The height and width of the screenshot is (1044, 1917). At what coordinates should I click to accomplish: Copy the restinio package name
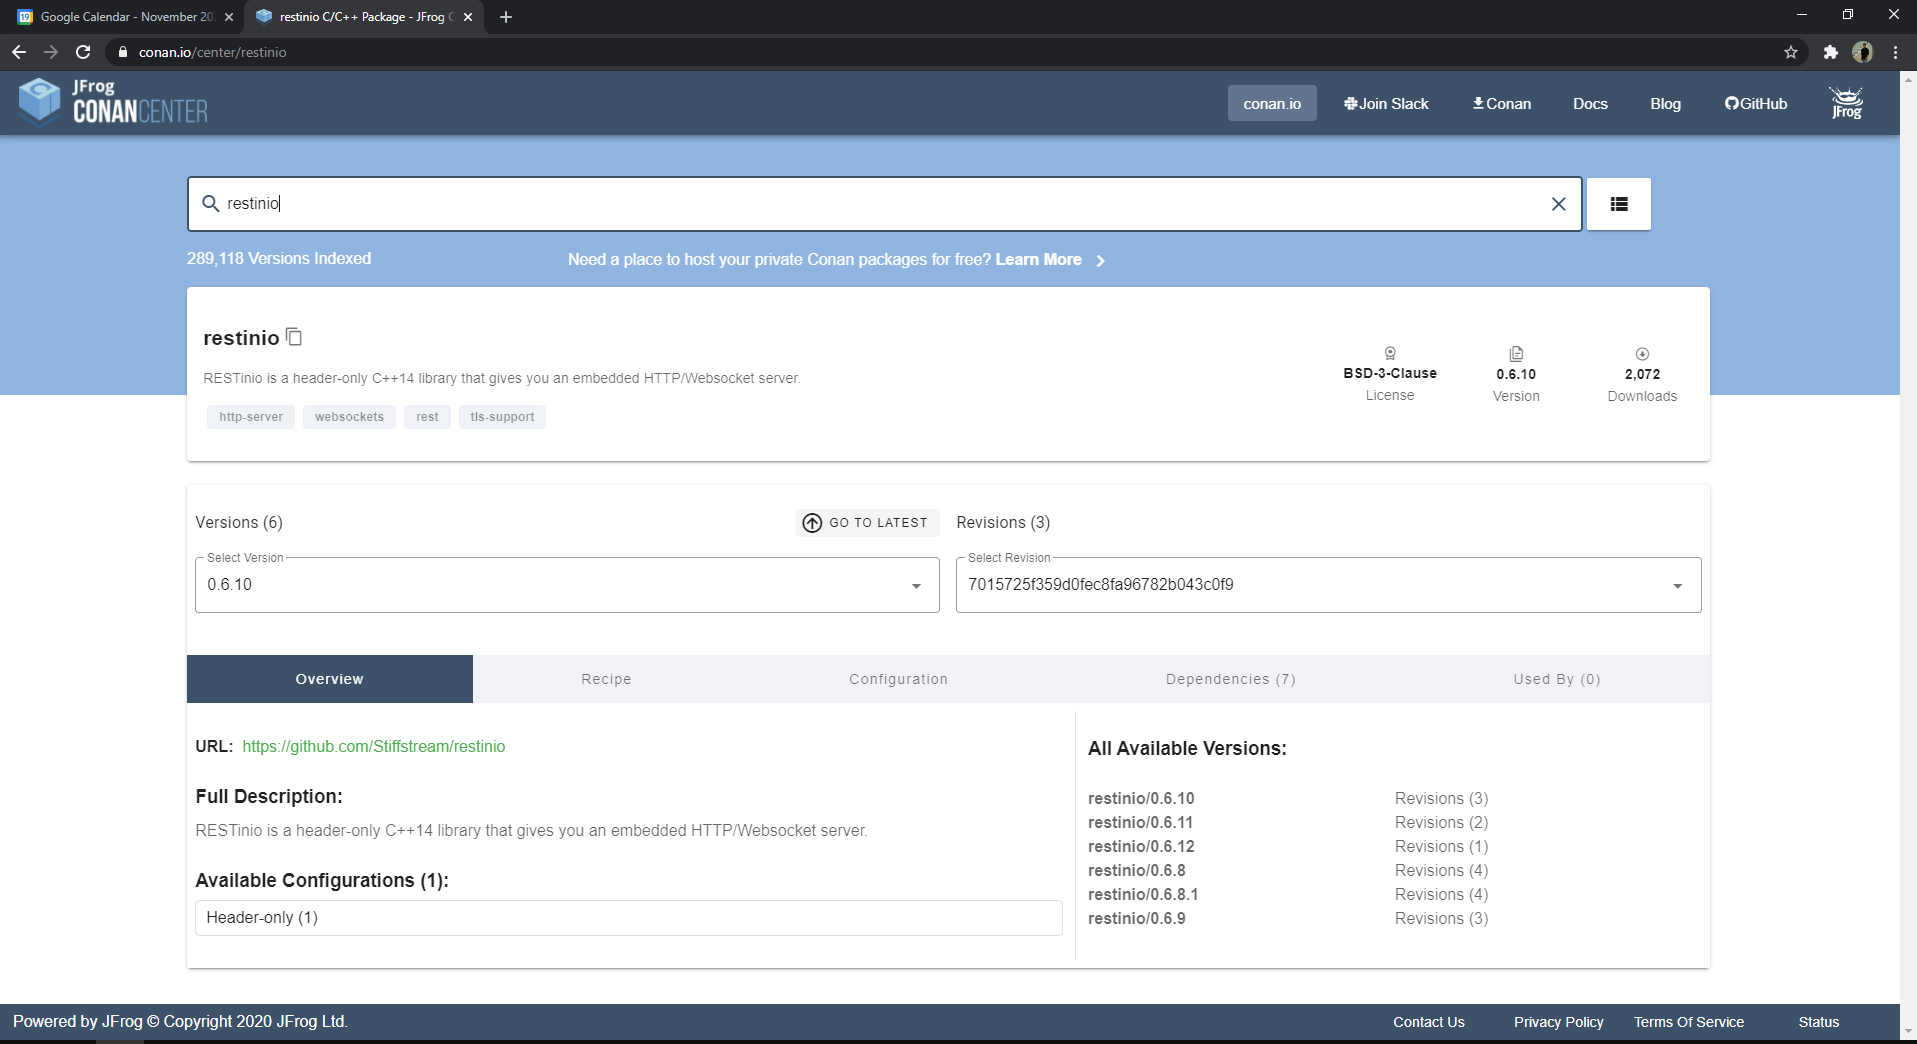[x=294, y=337]
